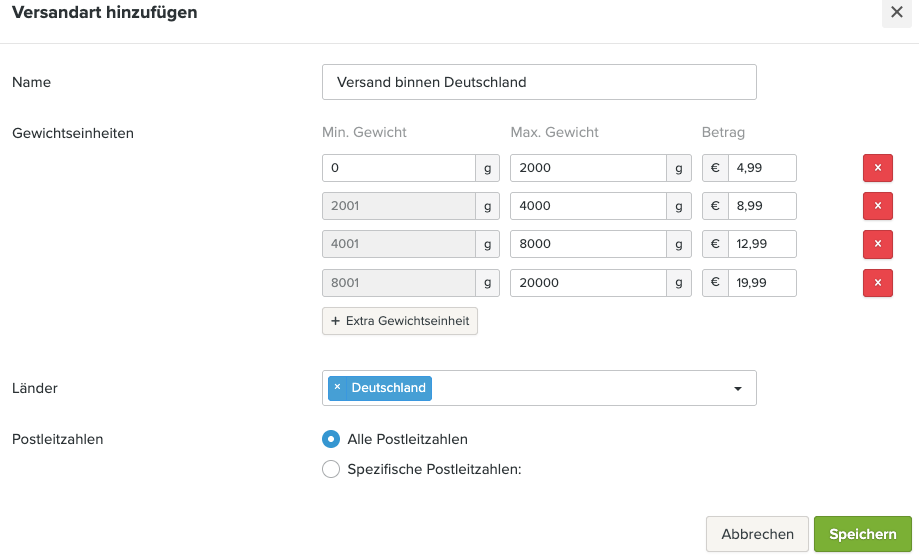Open the Länder dropdown arrow

tap(738, 388)
